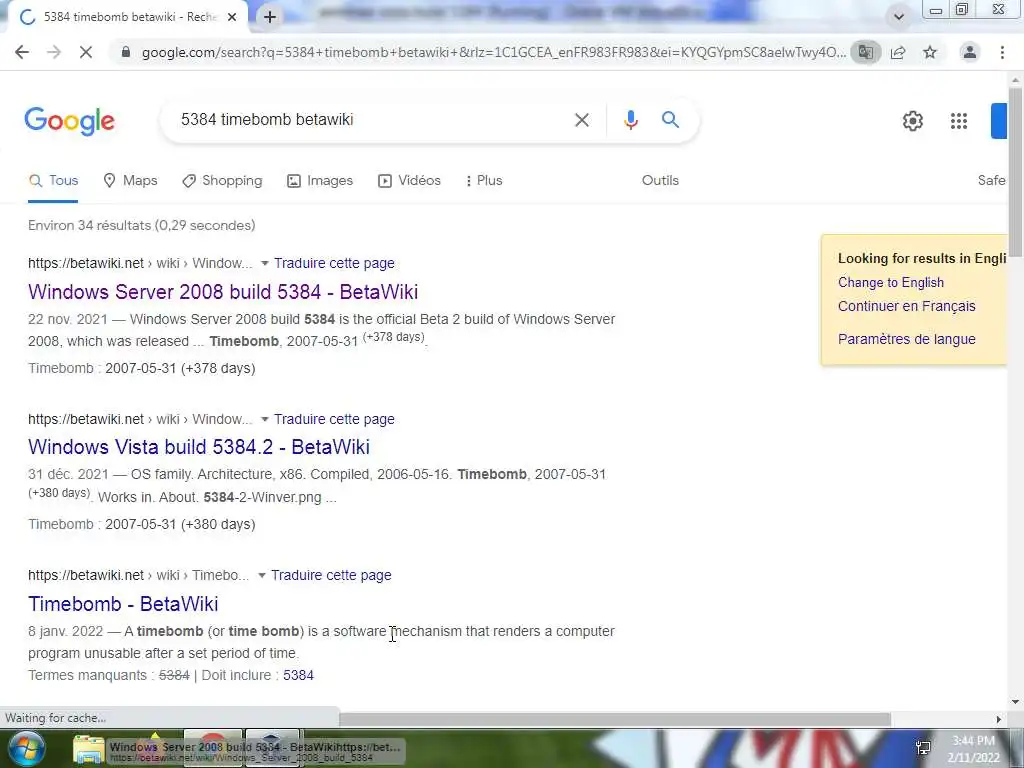Screen dimensions: 1024x768
Task: Expand dropdown arrow beside Timebomb result URL
Action: pyautogui.click(x=262, y=575)
